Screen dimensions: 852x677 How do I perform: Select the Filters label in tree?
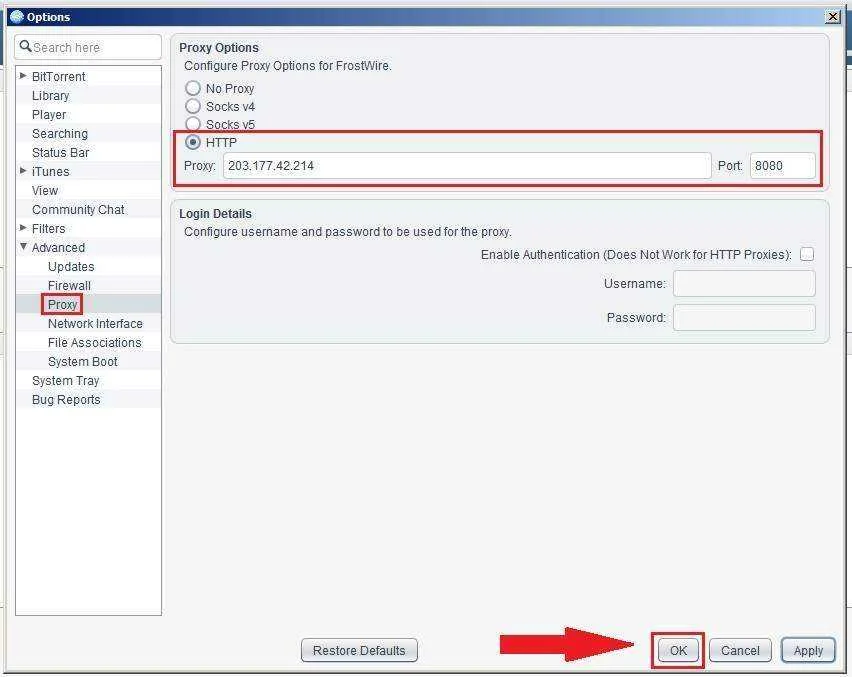48,229
